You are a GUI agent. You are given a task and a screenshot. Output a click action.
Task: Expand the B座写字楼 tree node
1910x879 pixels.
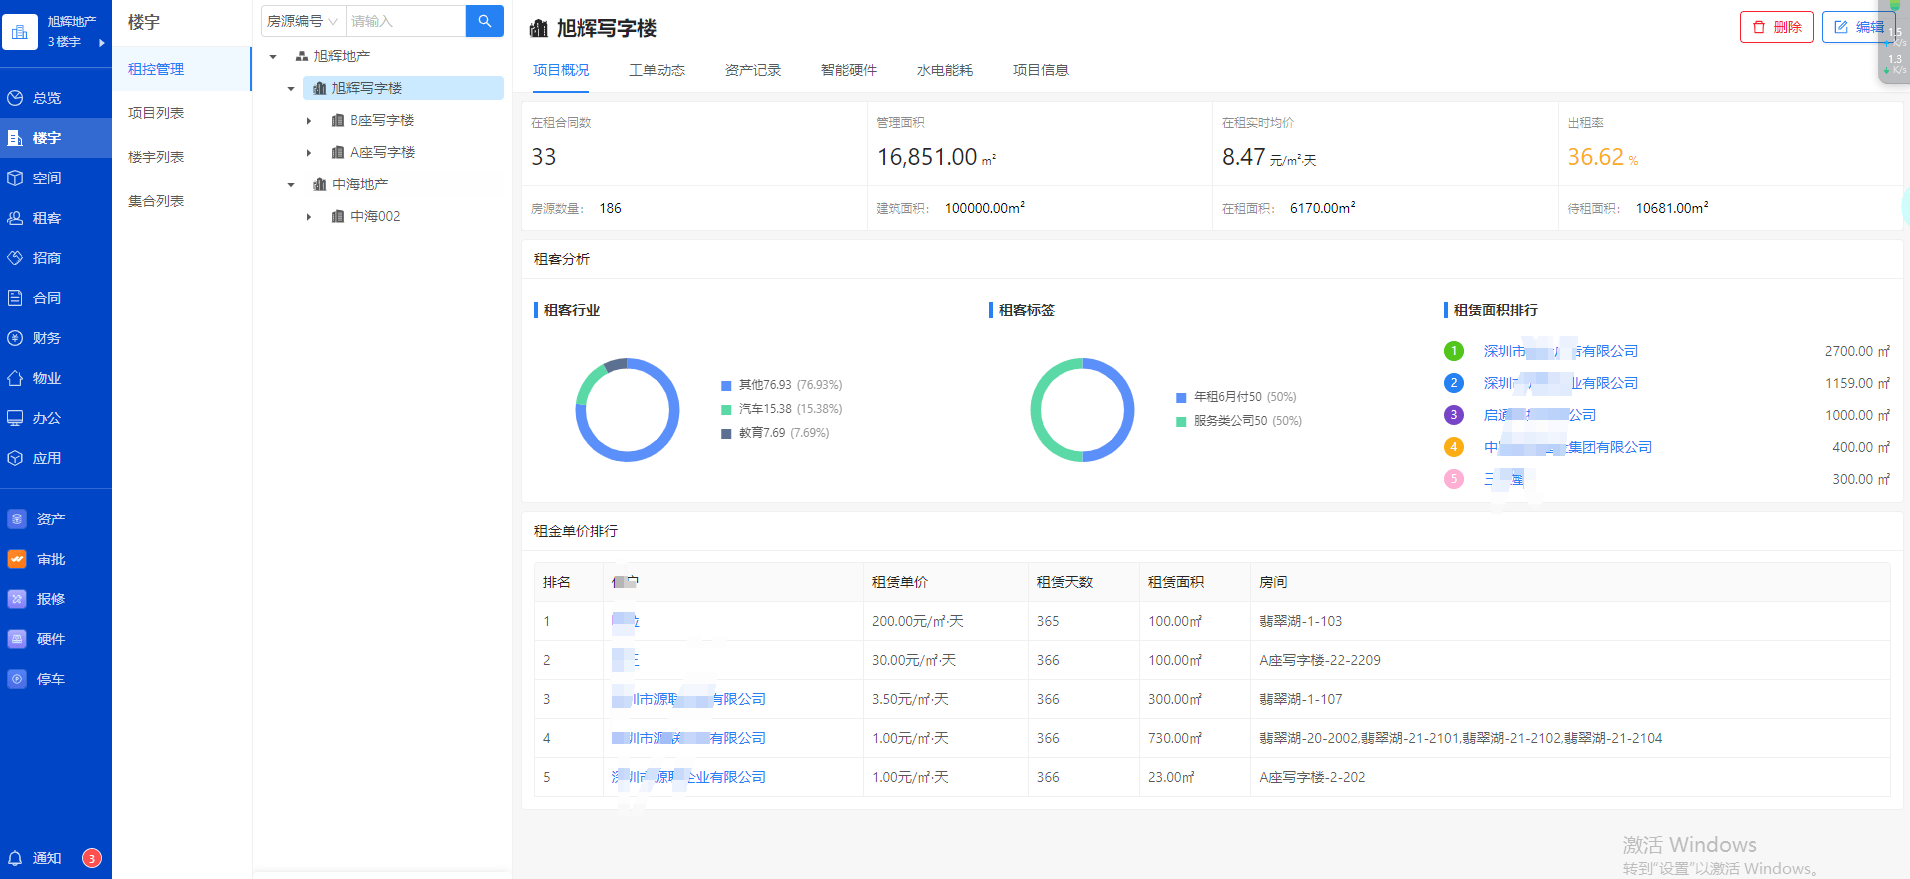pos(309,121)
